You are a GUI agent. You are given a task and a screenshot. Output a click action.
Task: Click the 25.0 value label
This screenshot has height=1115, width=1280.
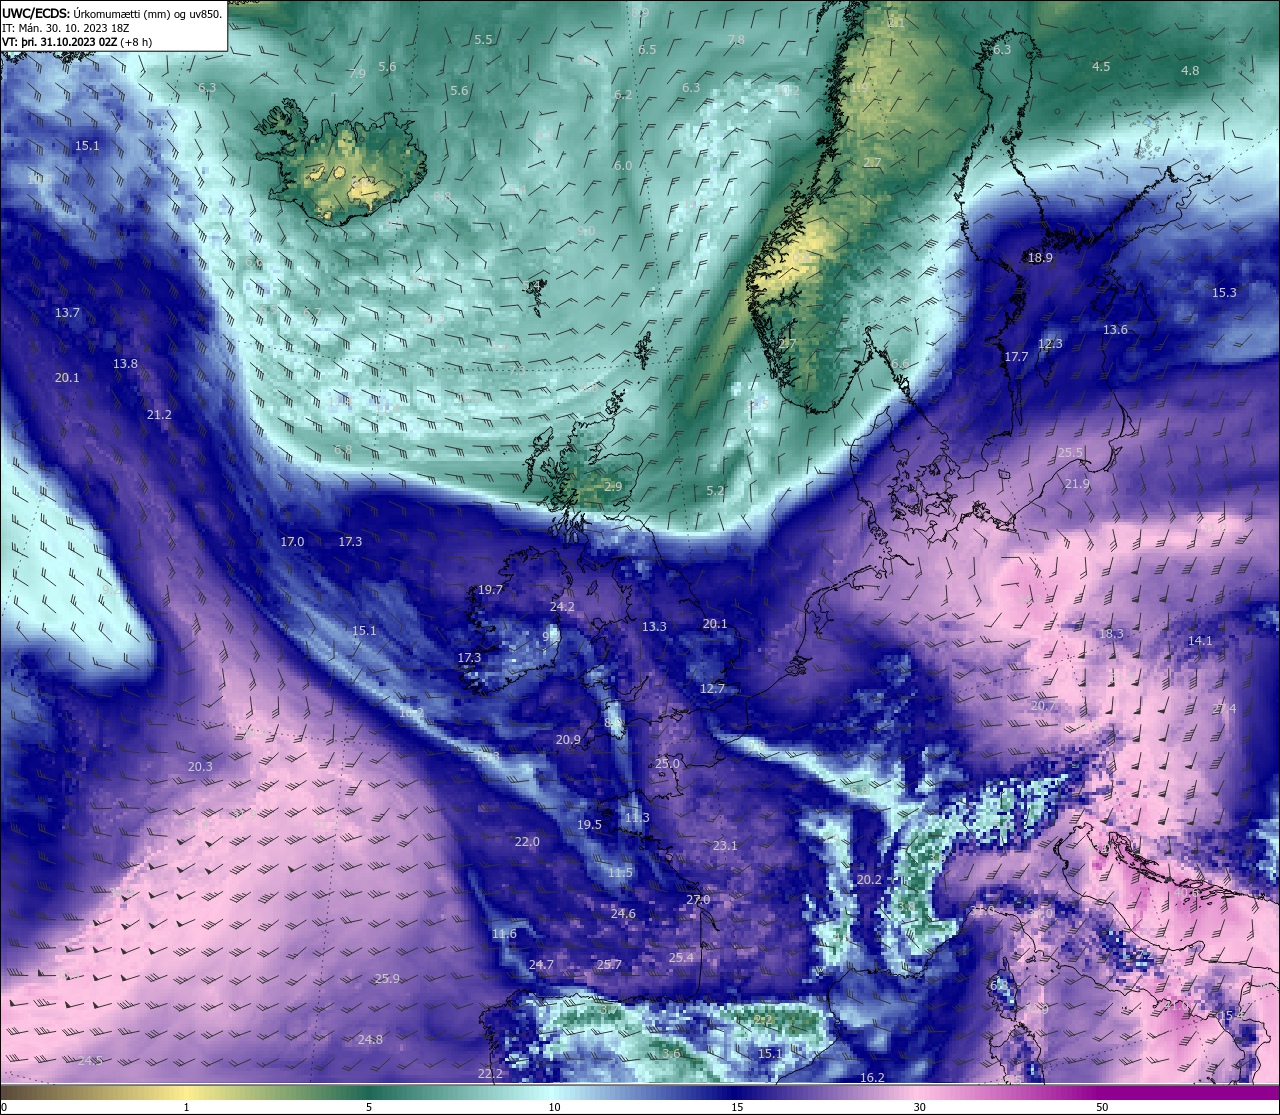point(667,763)
